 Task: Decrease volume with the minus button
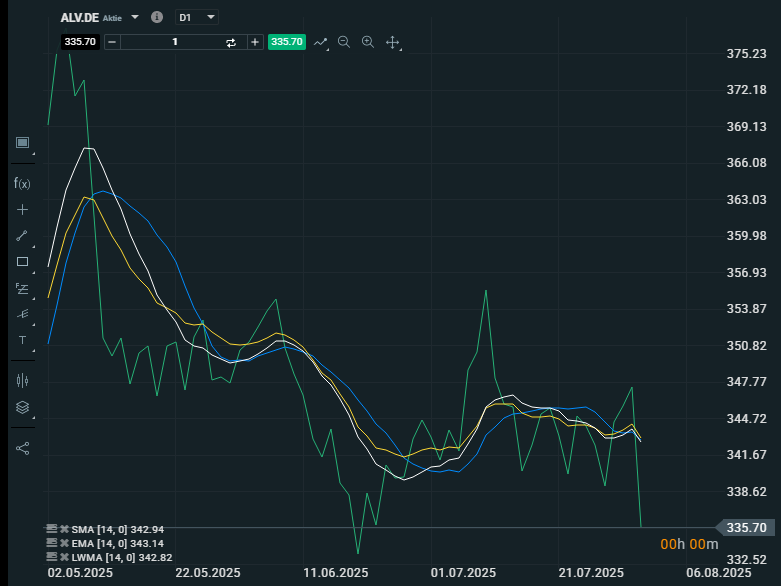click(112, 42)
